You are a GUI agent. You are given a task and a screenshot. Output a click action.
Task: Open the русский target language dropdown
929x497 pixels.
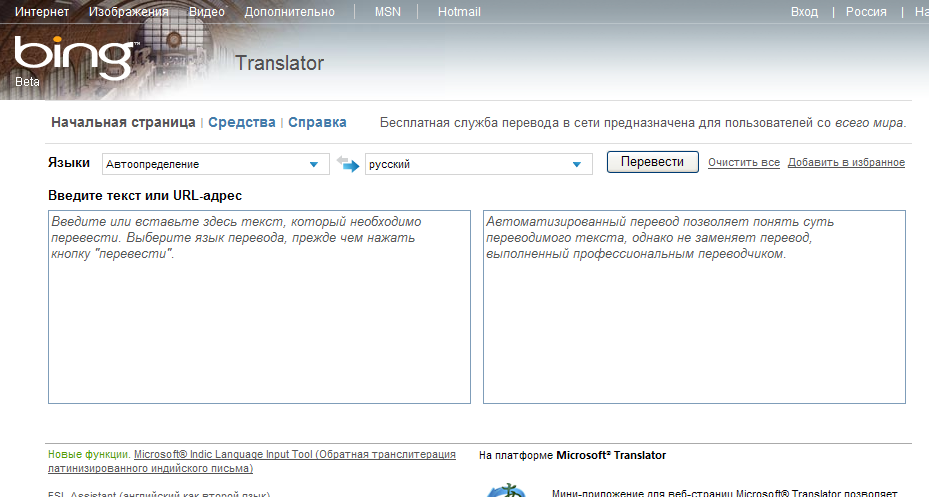point(479,164)
